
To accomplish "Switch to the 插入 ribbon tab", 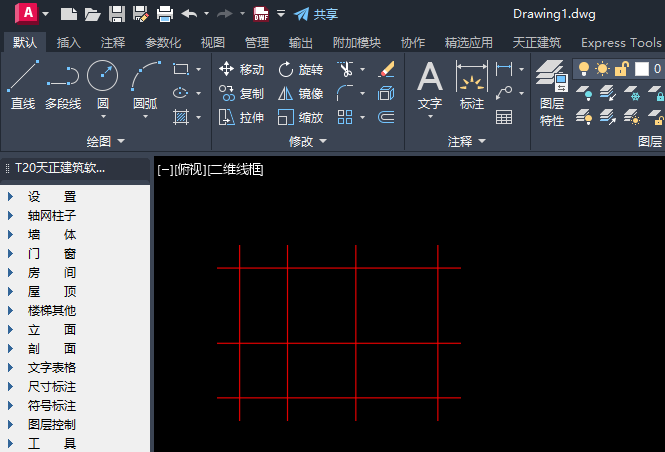I will 69,42.
